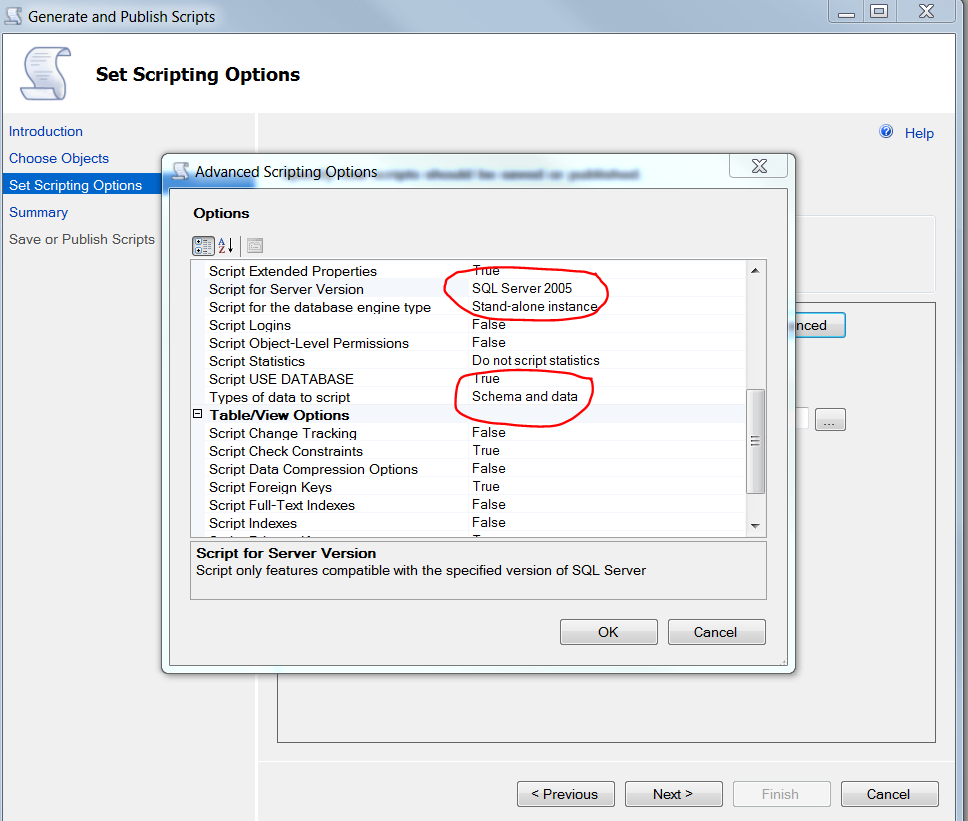Toggle Script Check Constraints True value

point(486,451)
